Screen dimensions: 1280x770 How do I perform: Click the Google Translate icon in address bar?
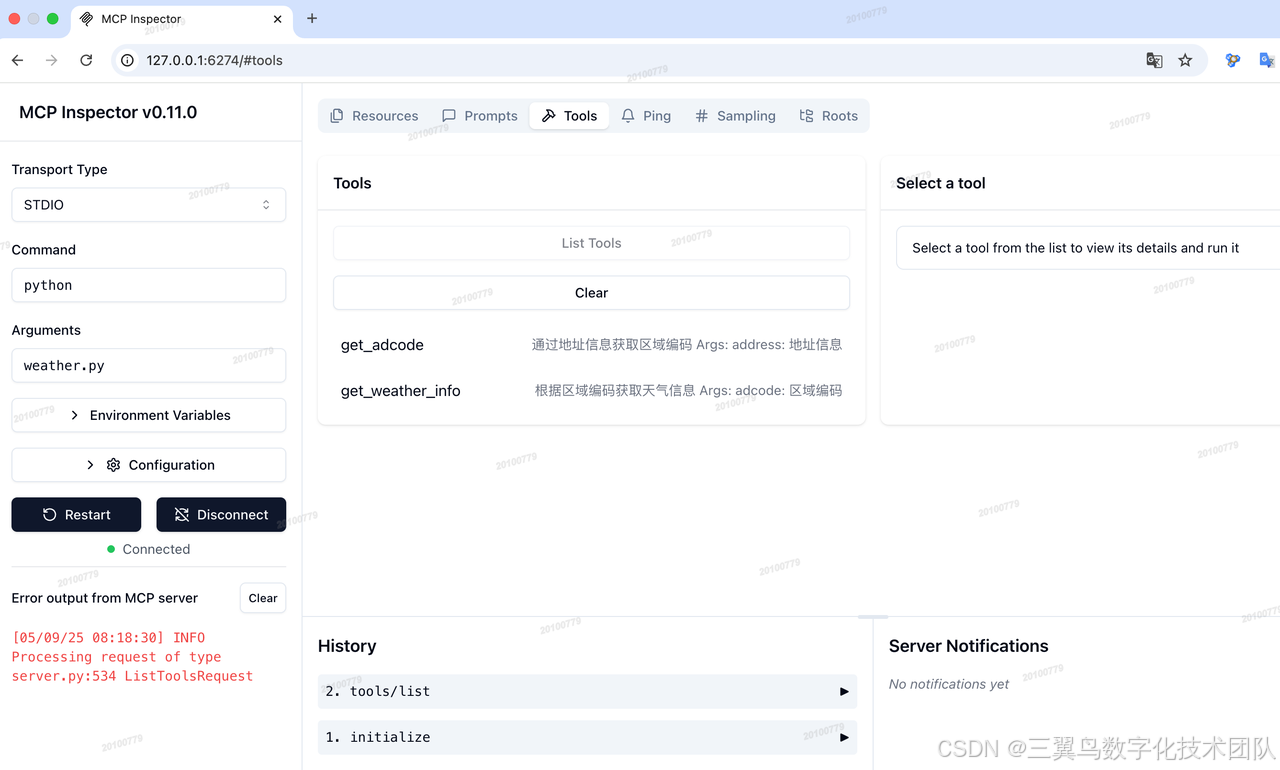tap(1154, 60)
